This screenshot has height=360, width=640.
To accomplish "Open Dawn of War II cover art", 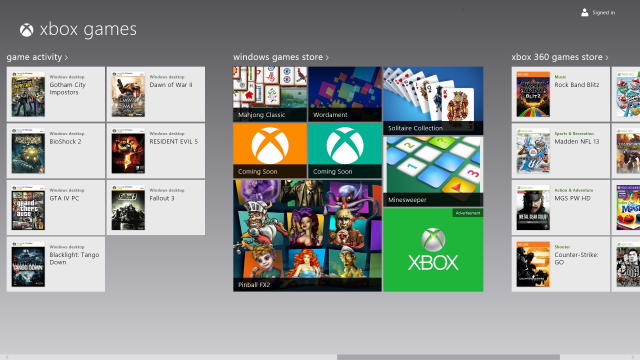I will [x=128, y=95].
